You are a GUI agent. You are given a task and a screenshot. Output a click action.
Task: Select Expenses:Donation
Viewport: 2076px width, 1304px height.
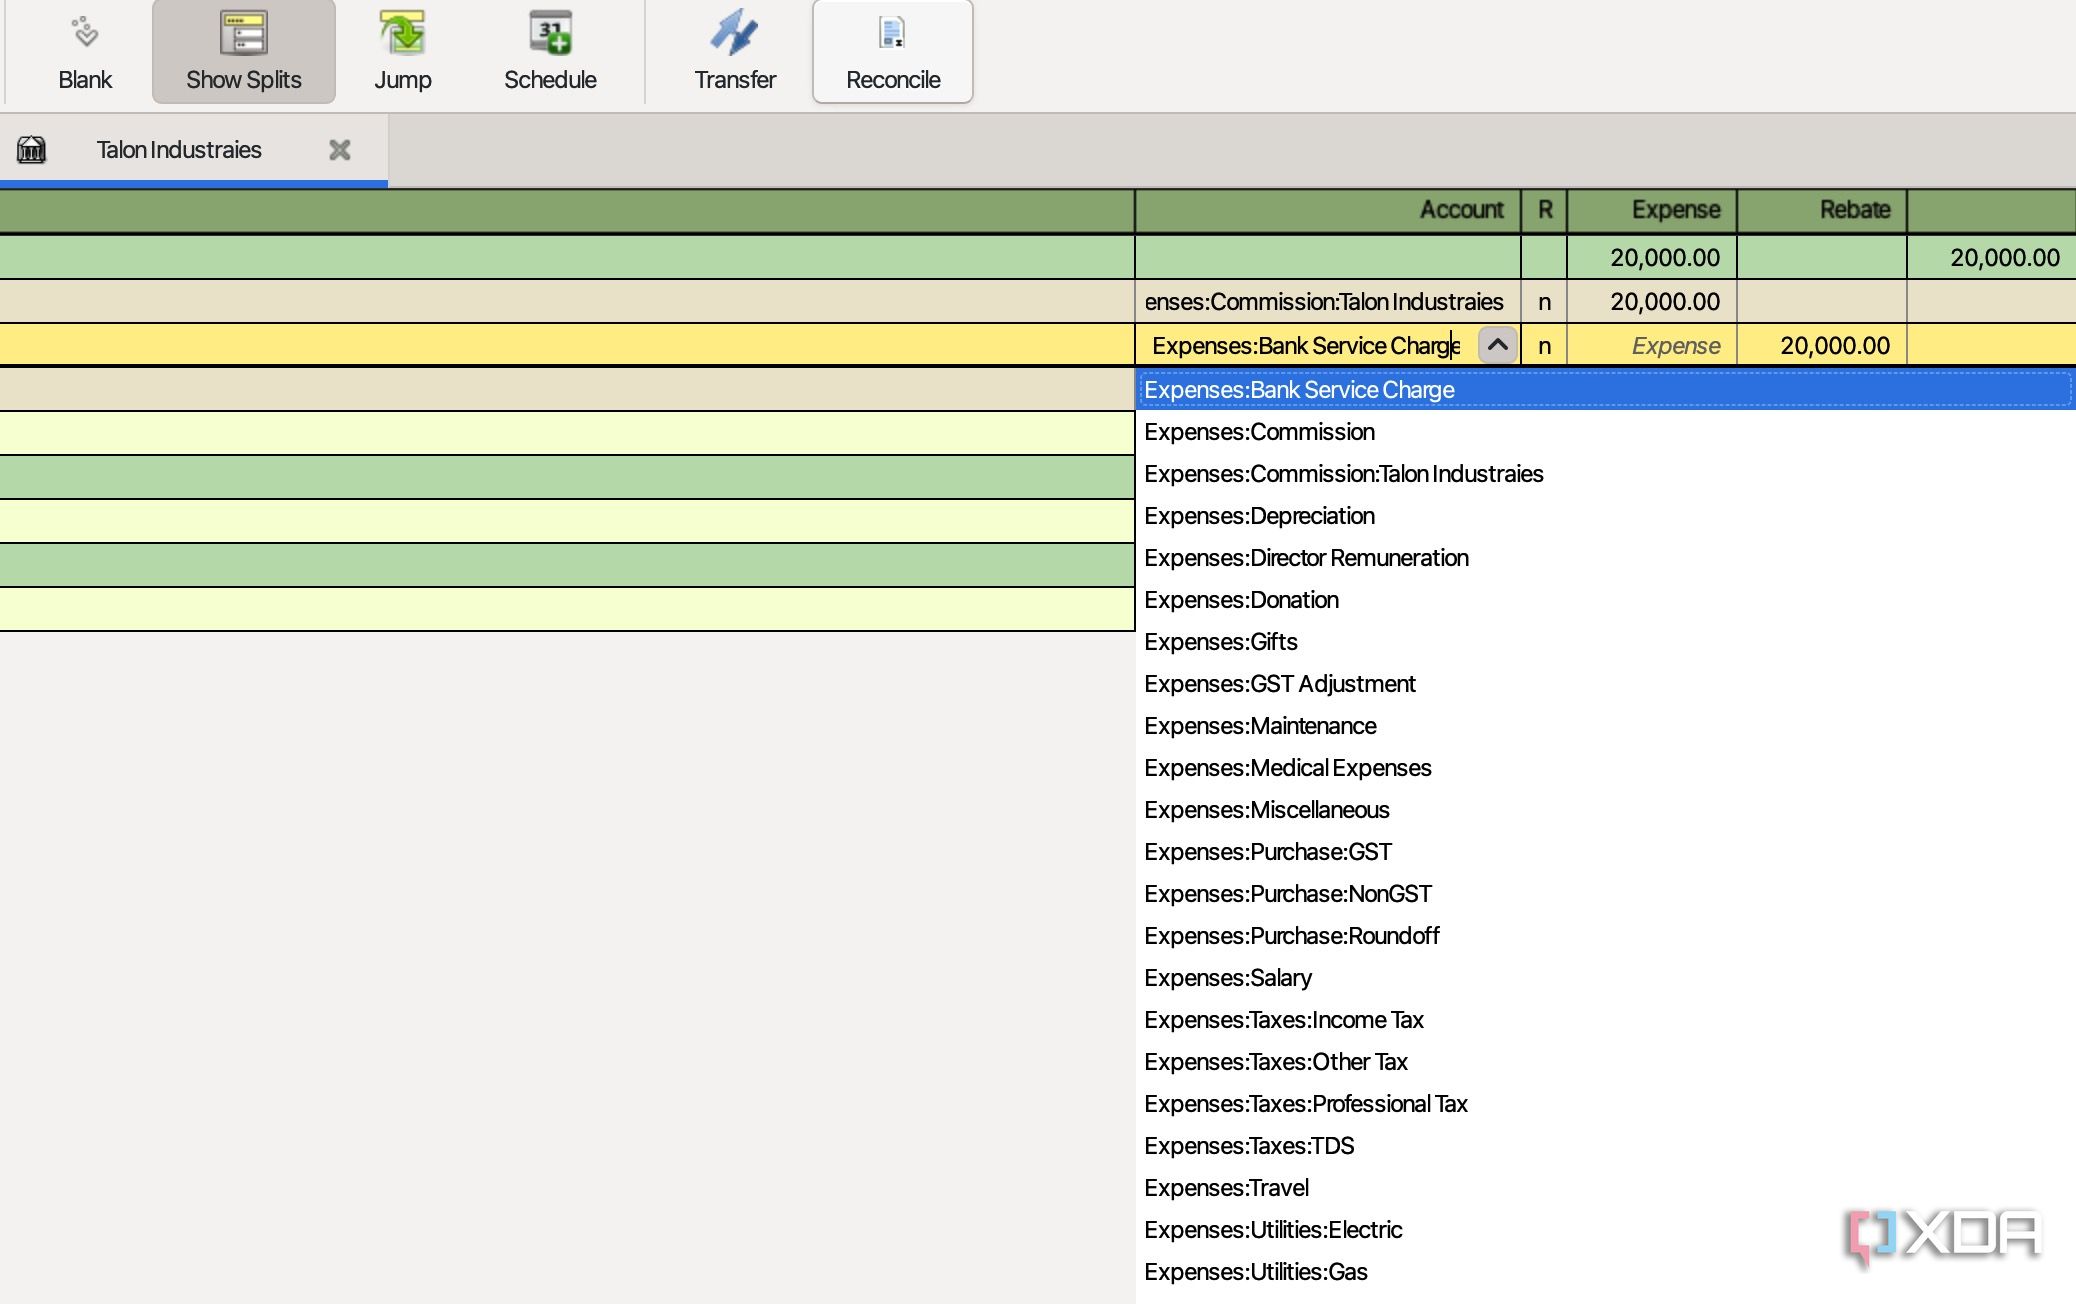click(1605, 600)
